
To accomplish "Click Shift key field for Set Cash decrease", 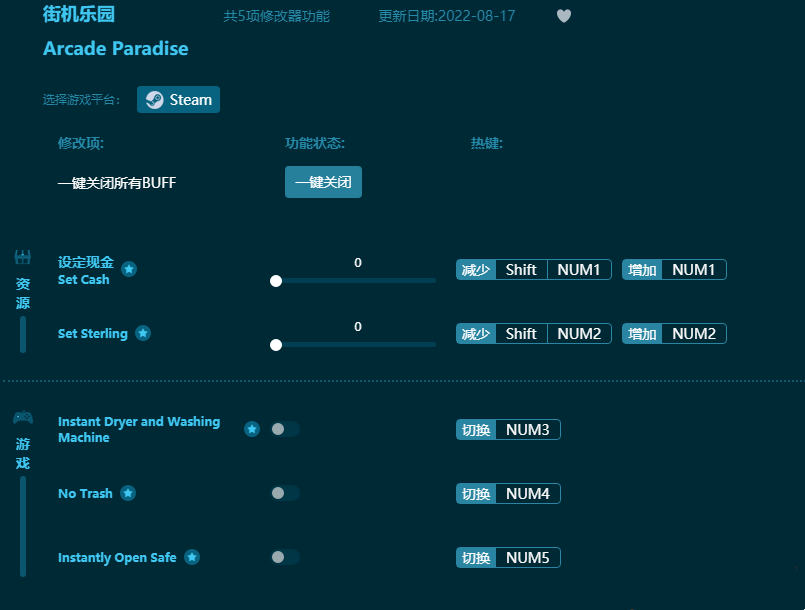I will click(521, 270).
